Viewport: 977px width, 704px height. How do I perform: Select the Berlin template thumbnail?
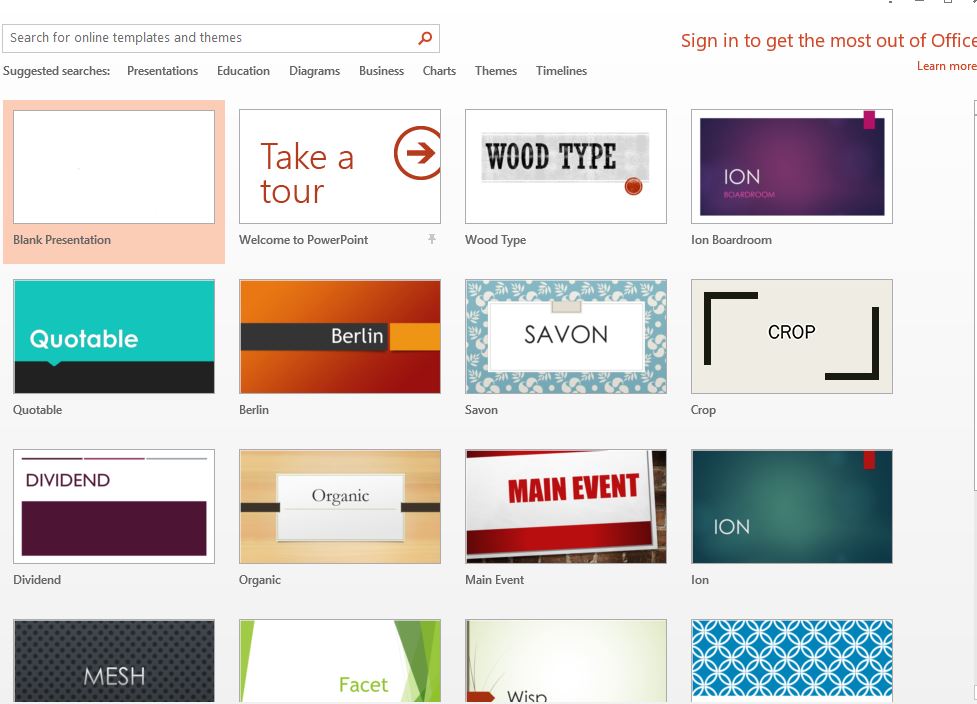[340, 336]
